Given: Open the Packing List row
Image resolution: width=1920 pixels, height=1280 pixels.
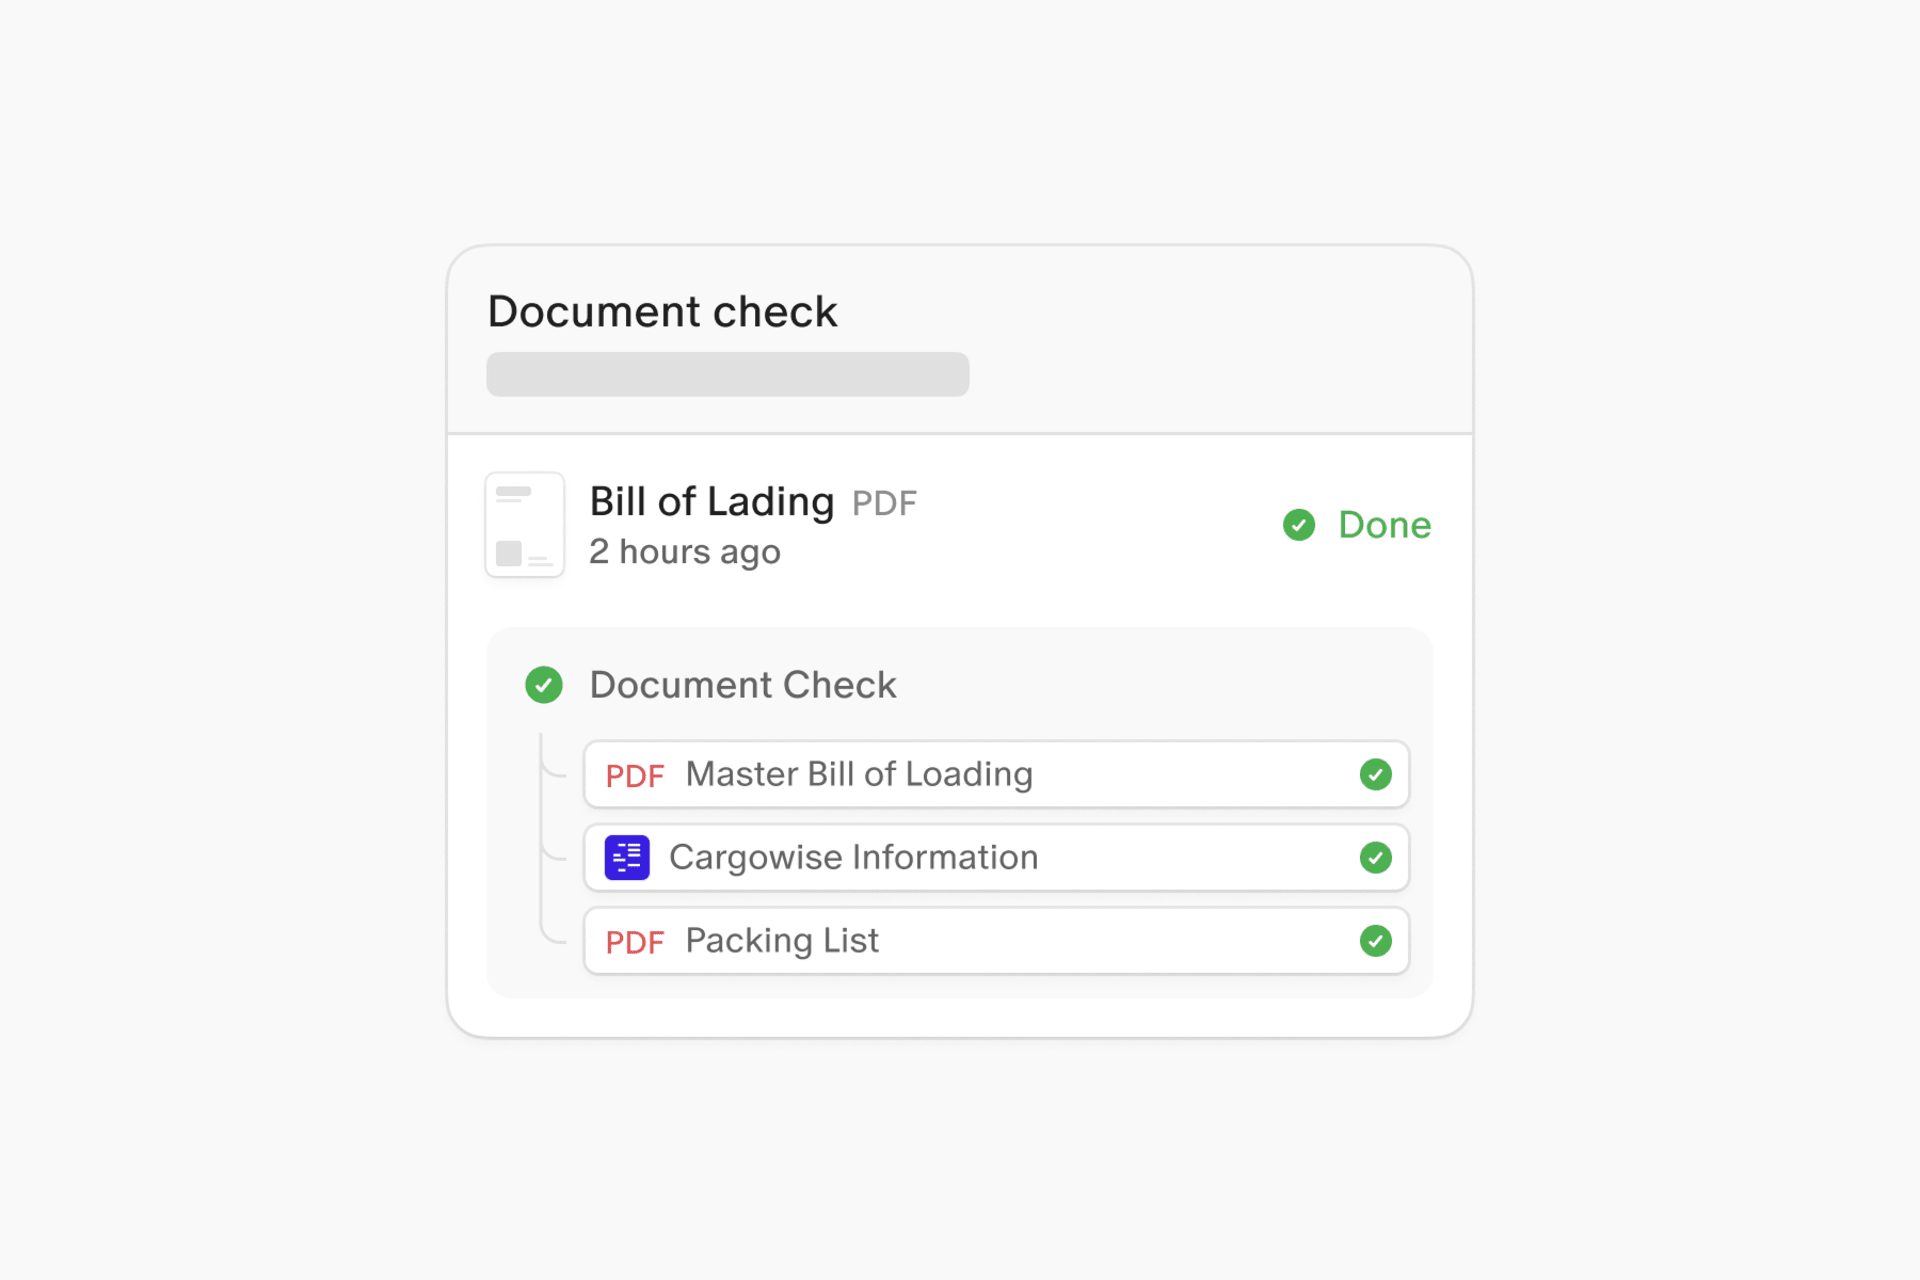Looking at the screenshot, I should click(782, 941).
